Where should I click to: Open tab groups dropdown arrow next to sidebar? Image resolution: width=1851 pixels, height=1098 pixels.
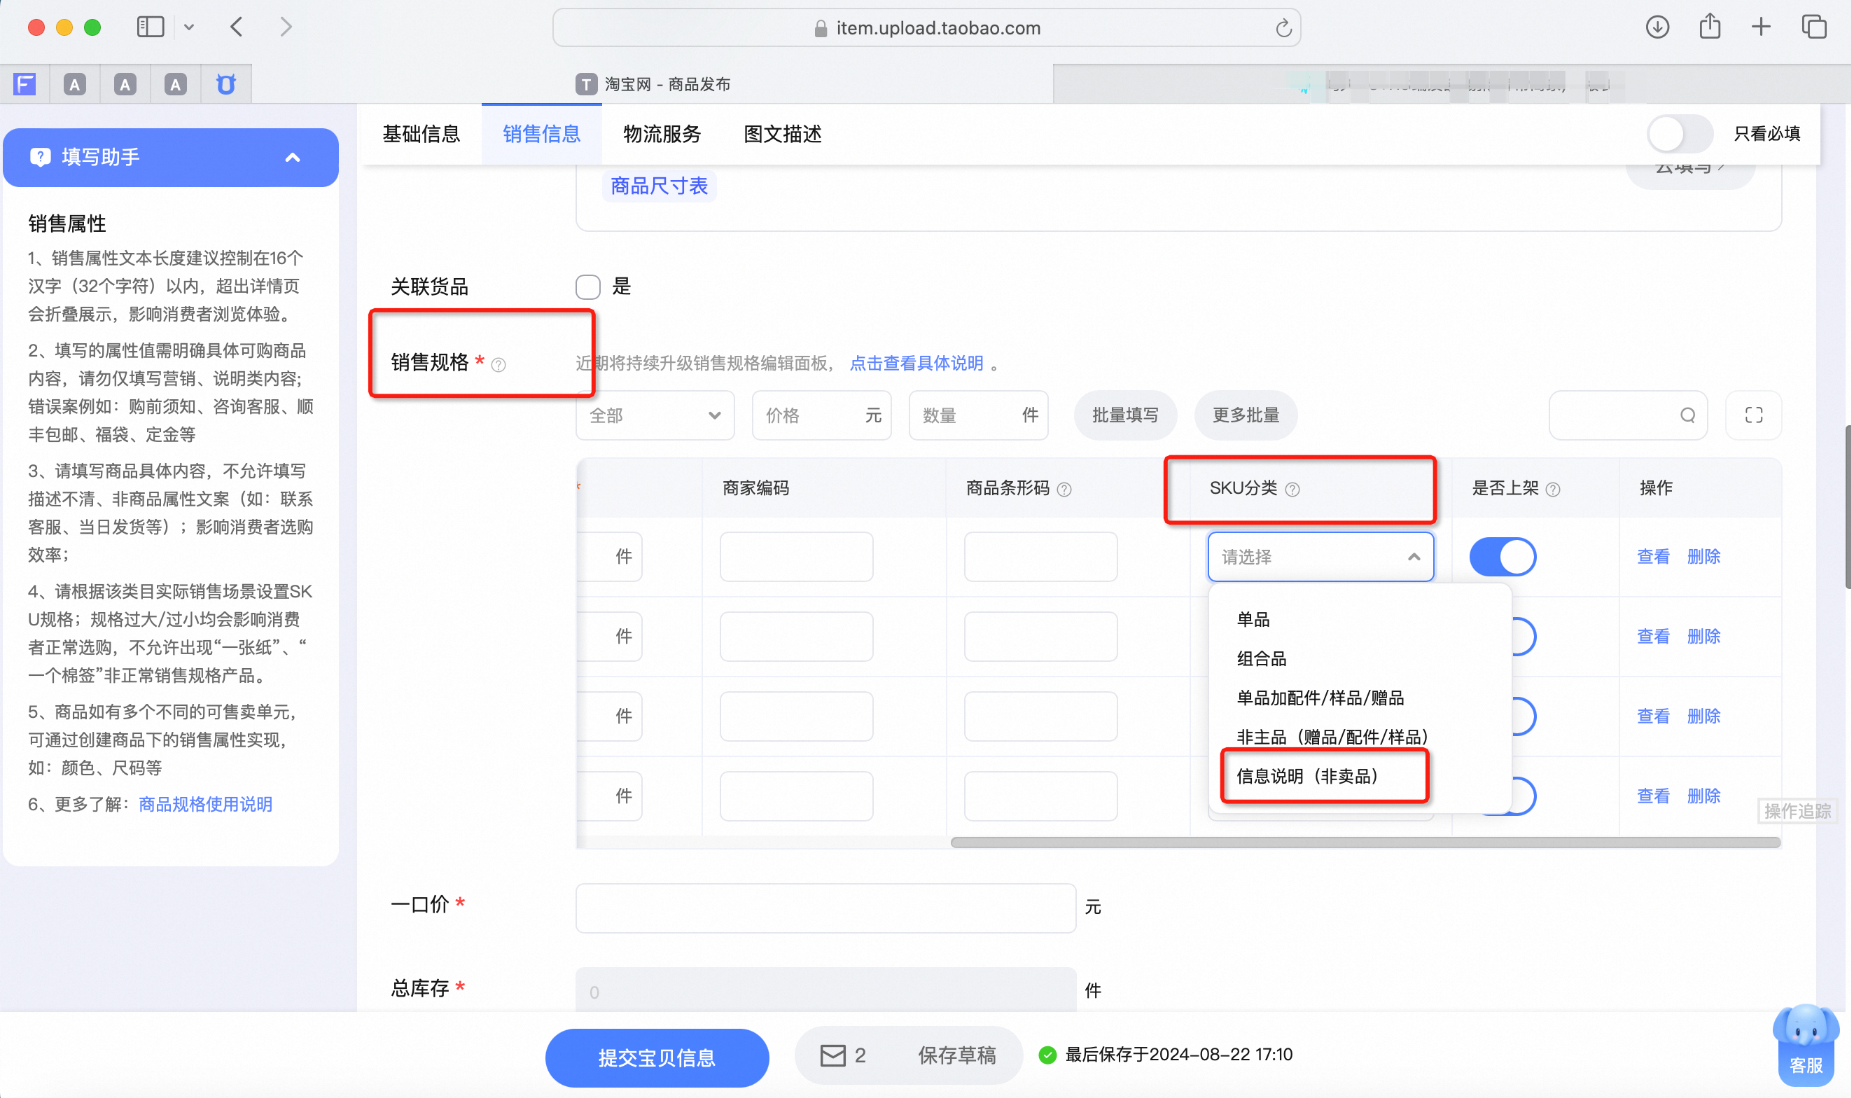(x=189, y=28)
